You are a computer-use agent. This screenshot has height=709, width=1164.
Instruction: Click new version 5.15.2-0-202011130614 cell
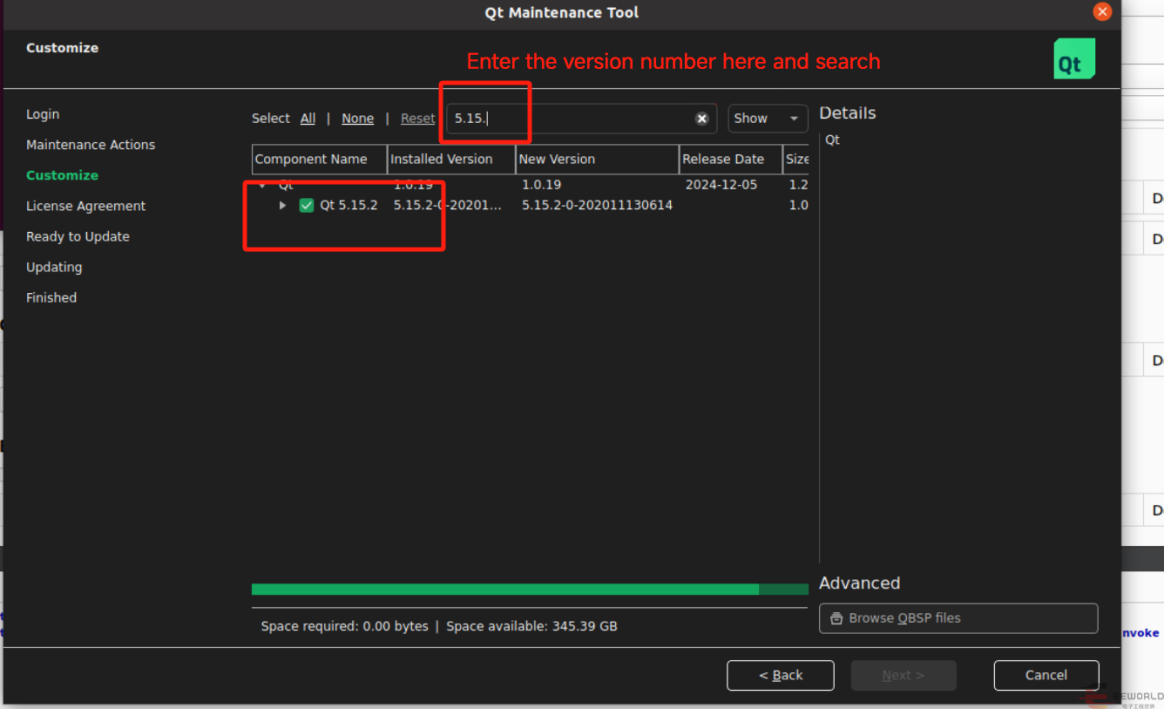597,206
